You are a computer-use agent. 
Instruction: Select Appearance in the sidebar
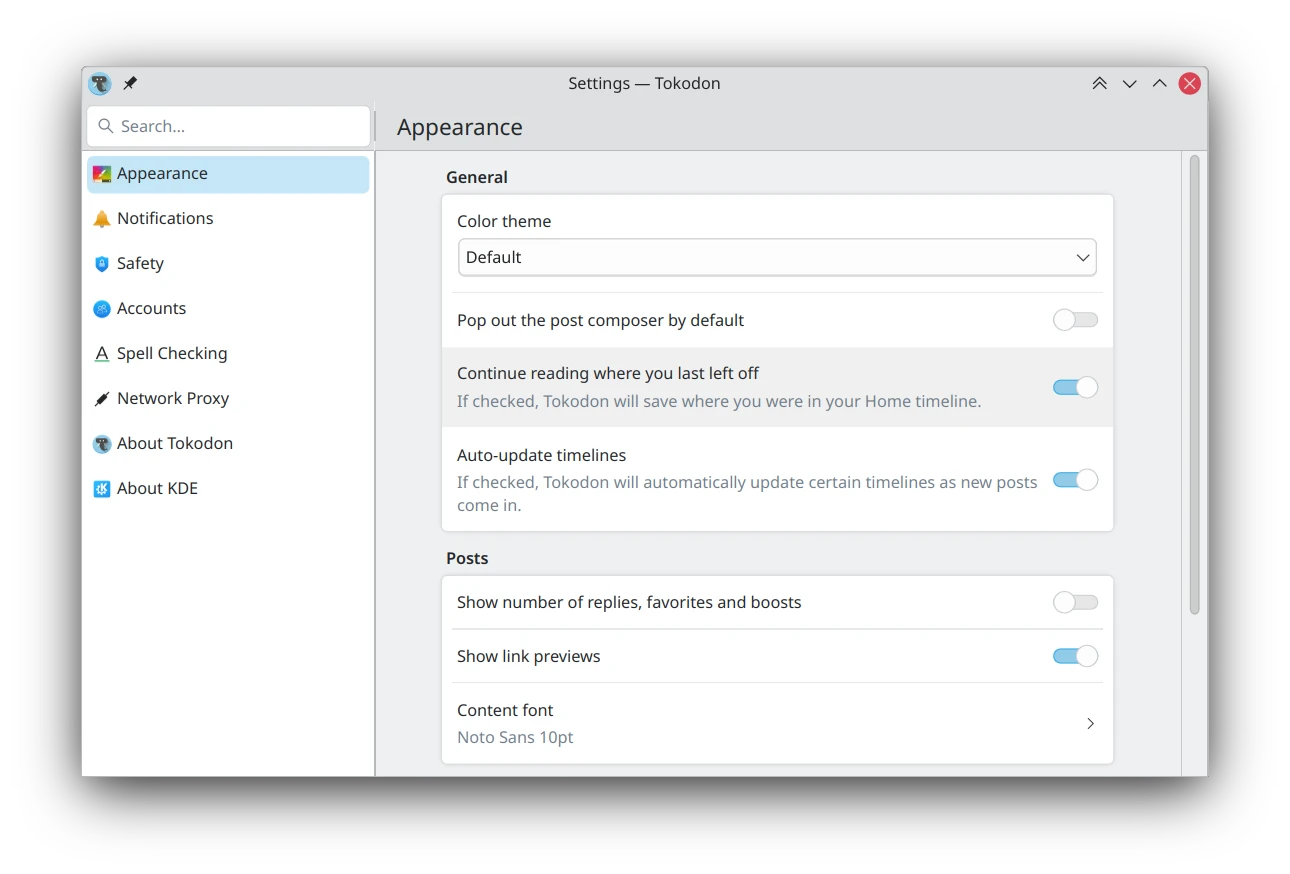(x=228, y=174)
